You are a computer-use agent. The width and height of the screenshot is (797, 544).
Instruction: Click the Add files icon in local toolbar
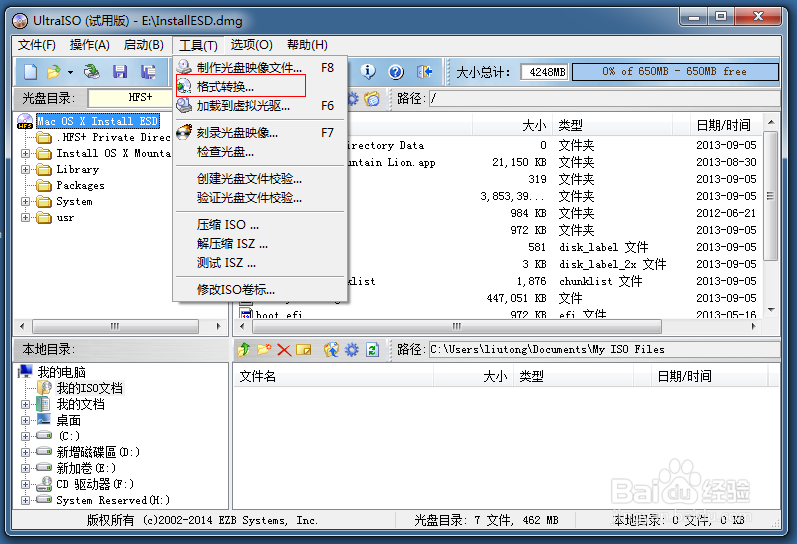(x=331, y=350)
